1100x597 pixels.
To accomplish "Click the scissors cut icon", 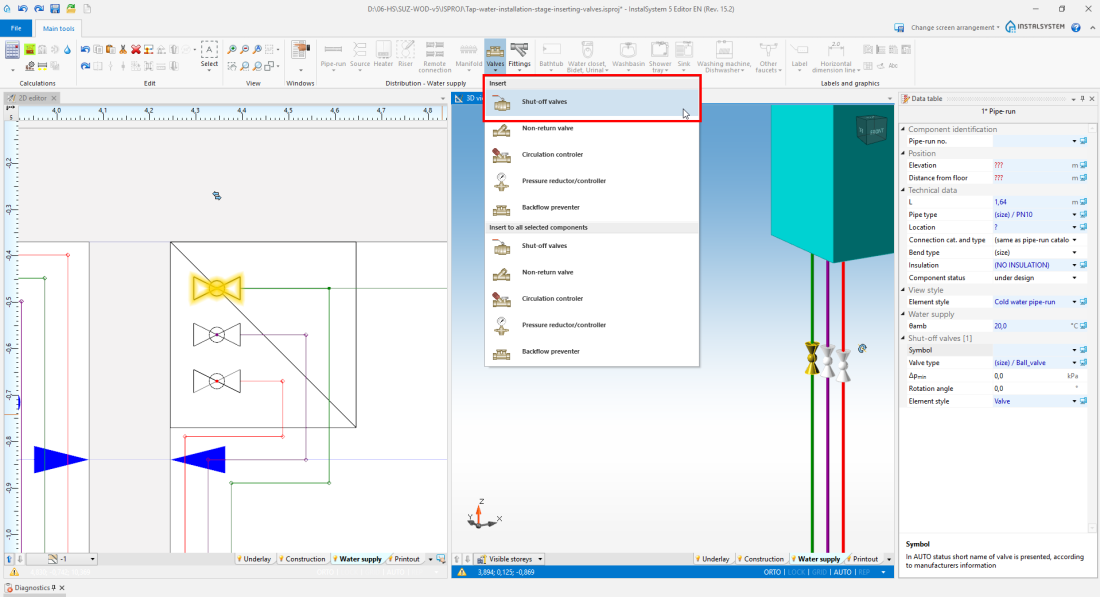I will (x=123, y=49).
